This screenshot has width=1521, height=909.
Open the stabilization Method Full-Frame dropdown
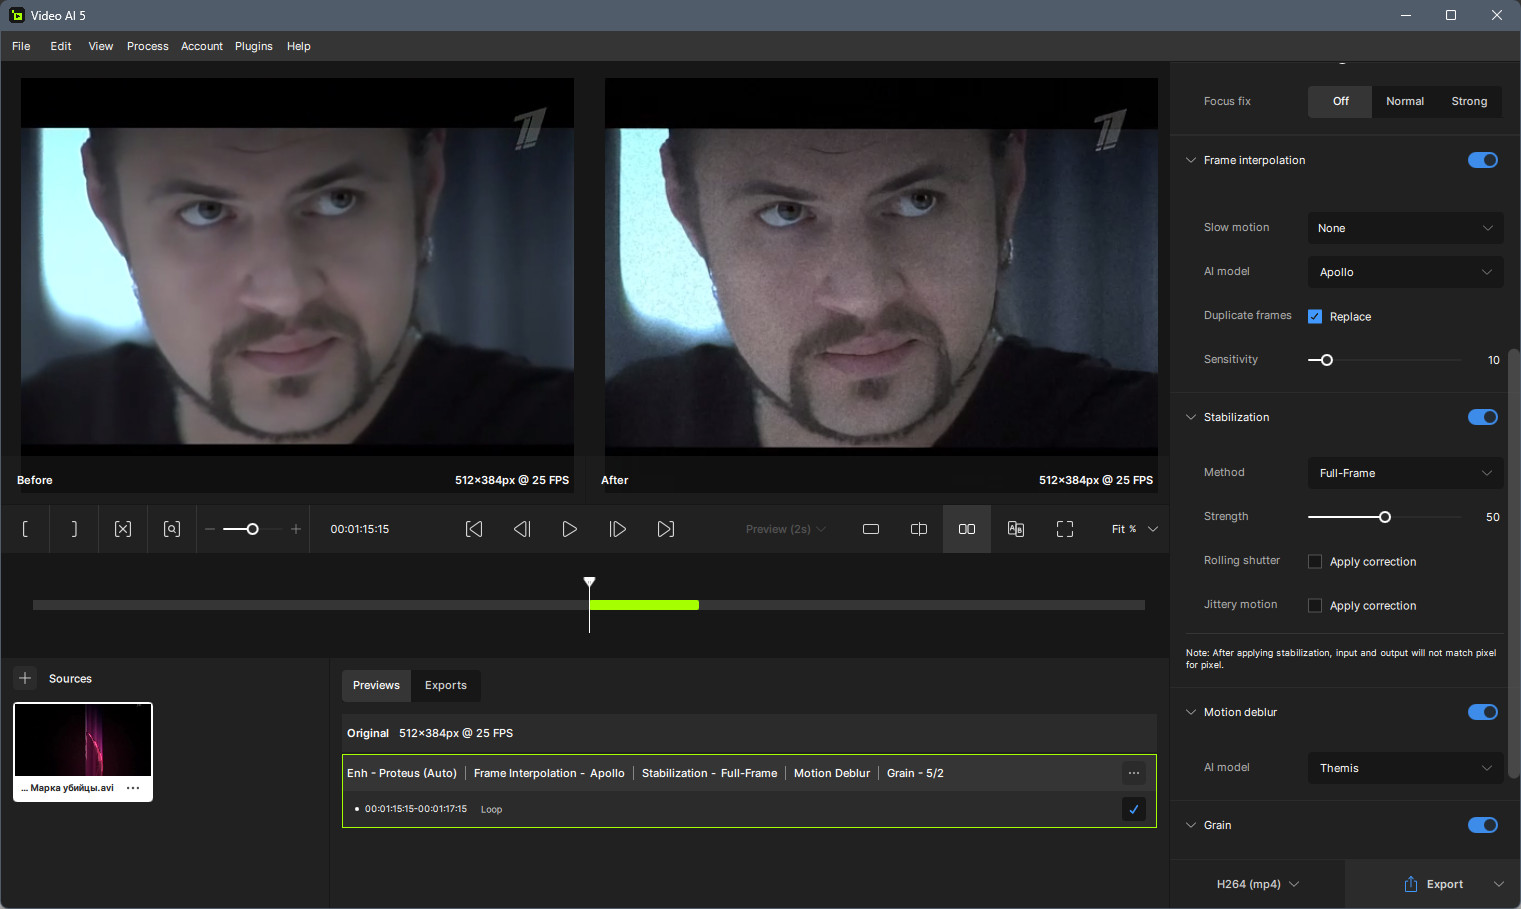[x=1405, y=473]
